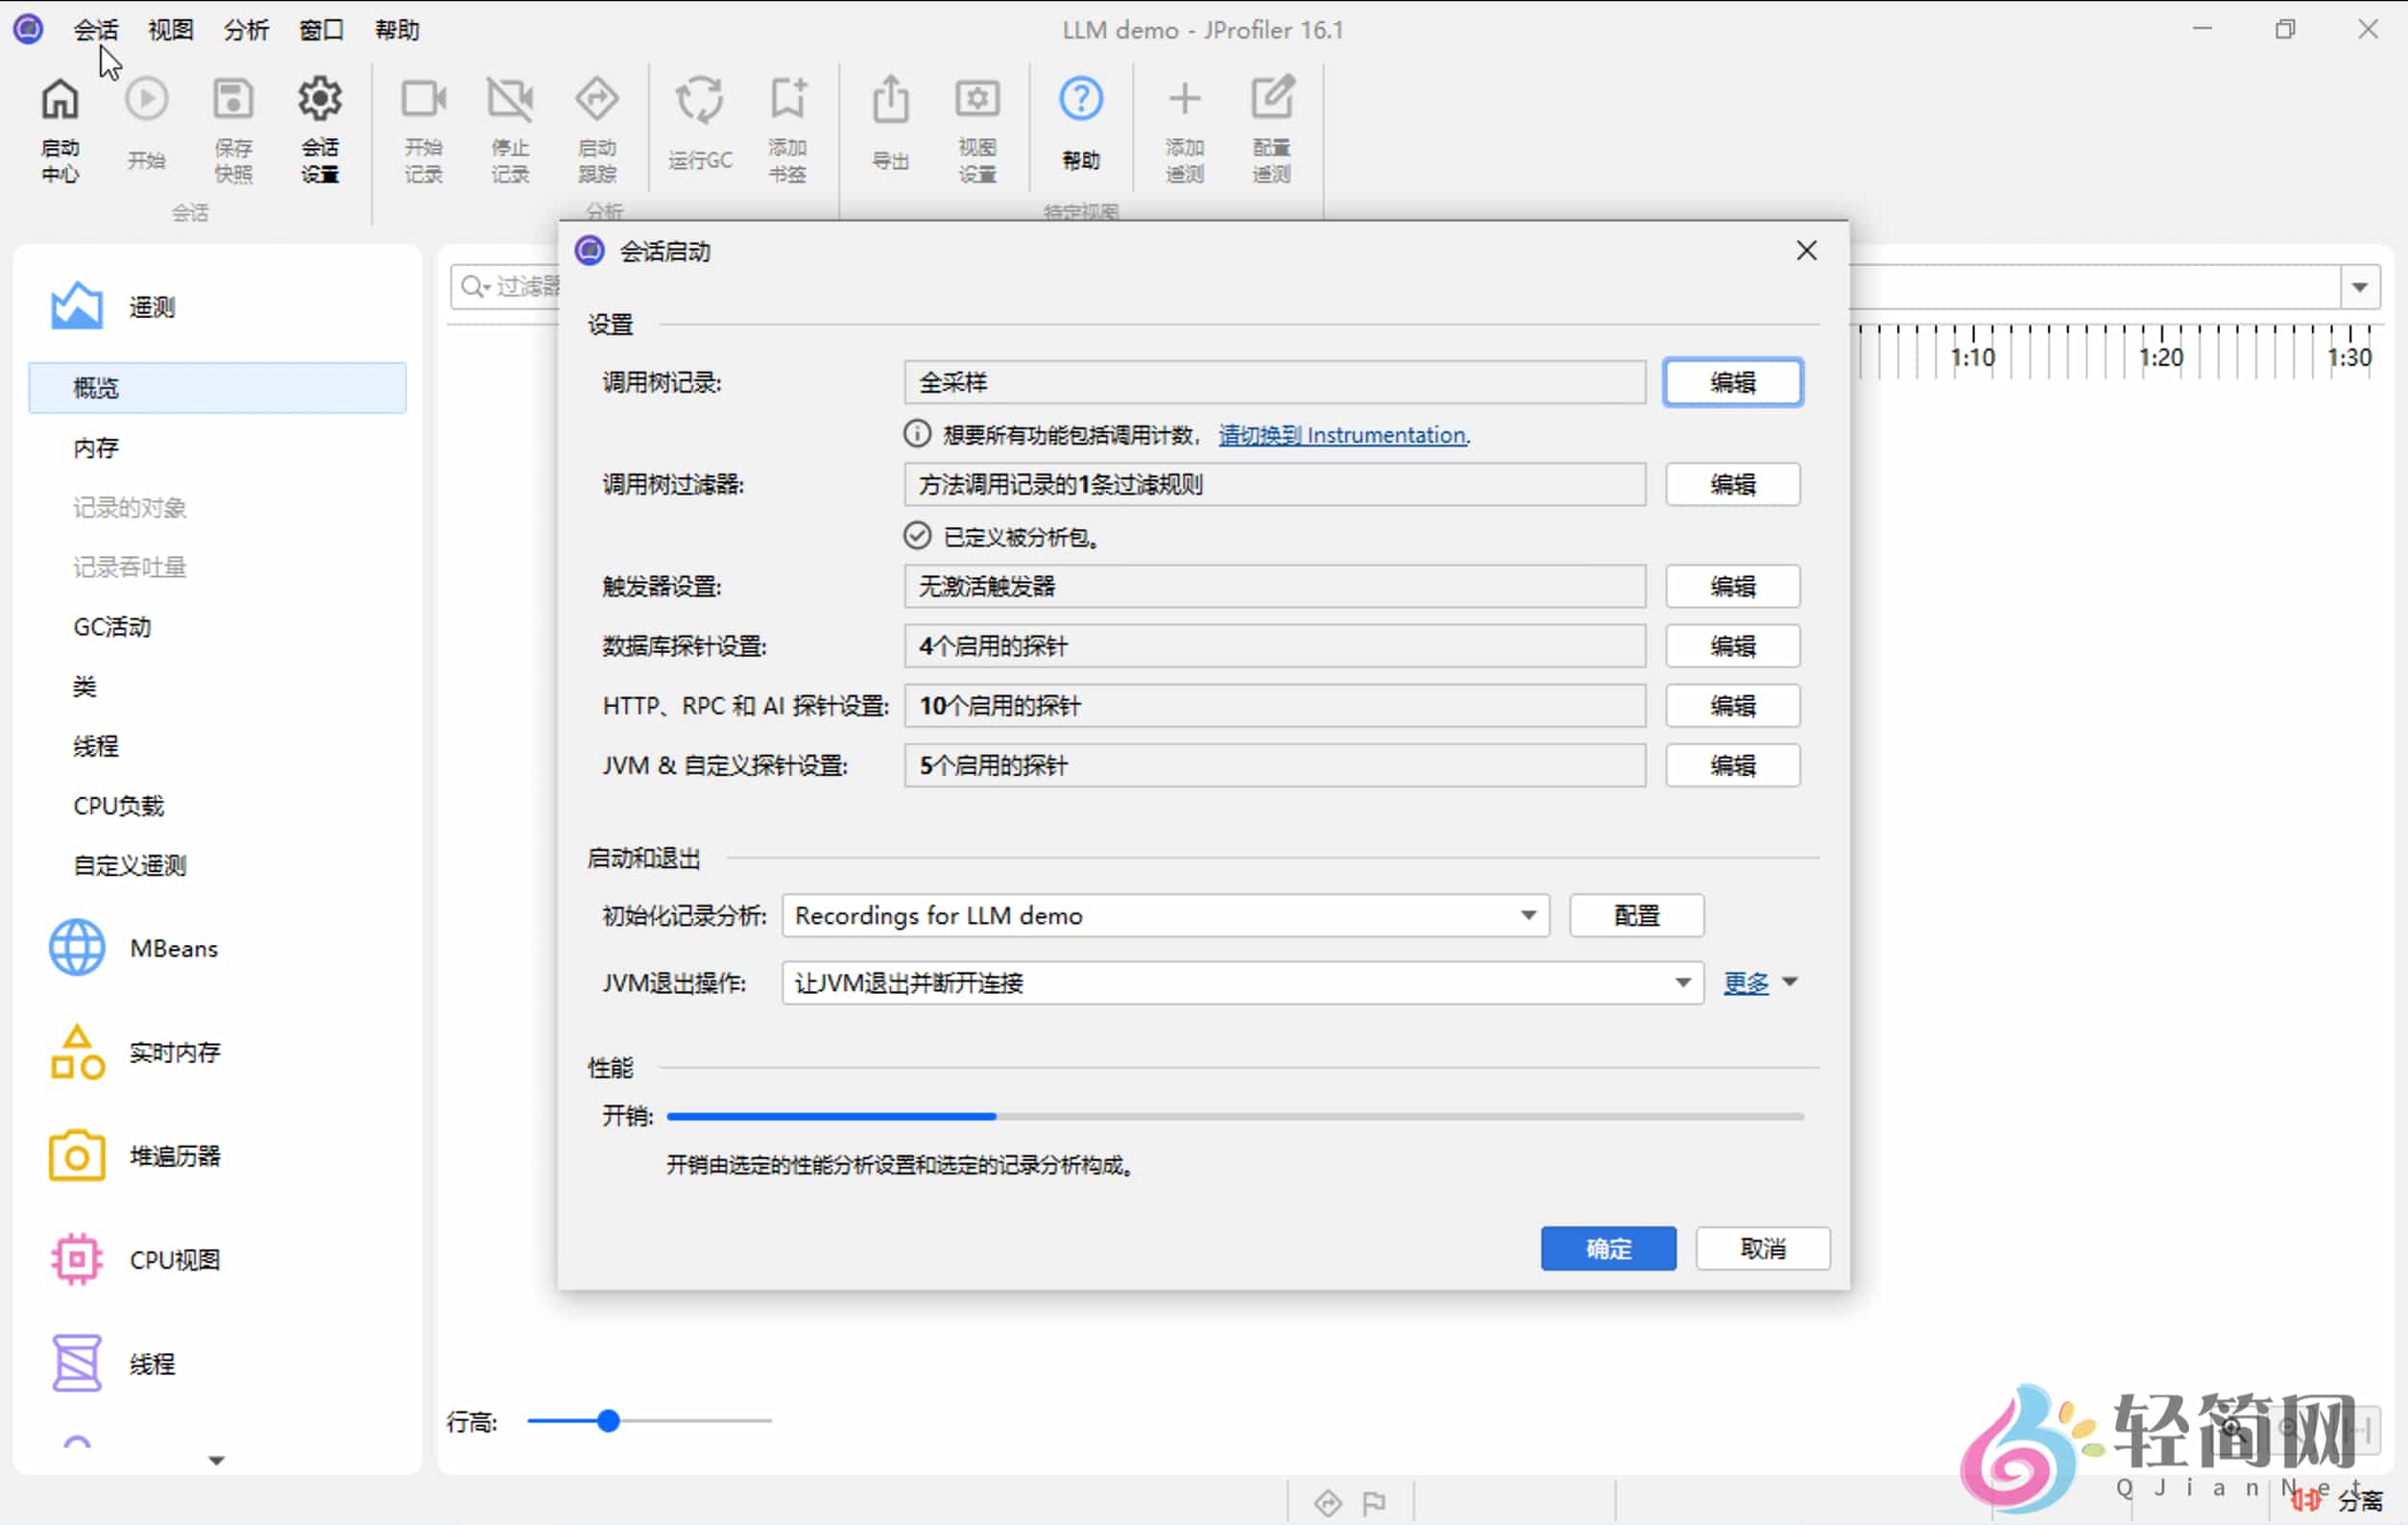Image resolution: width=2408 pixels, height=1525 pixels.
Task: Cancel the dialog with 取消
Action: click(1763, 1249)
